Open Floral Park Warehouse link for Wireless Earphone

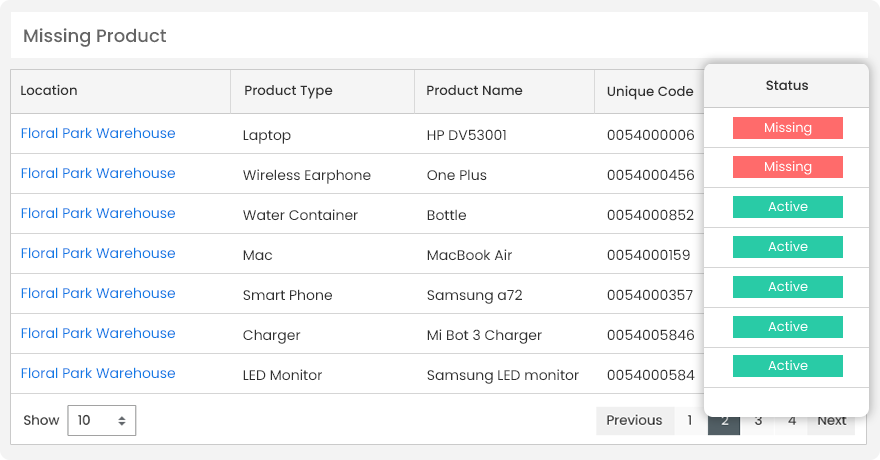click(x=98, y=173)
